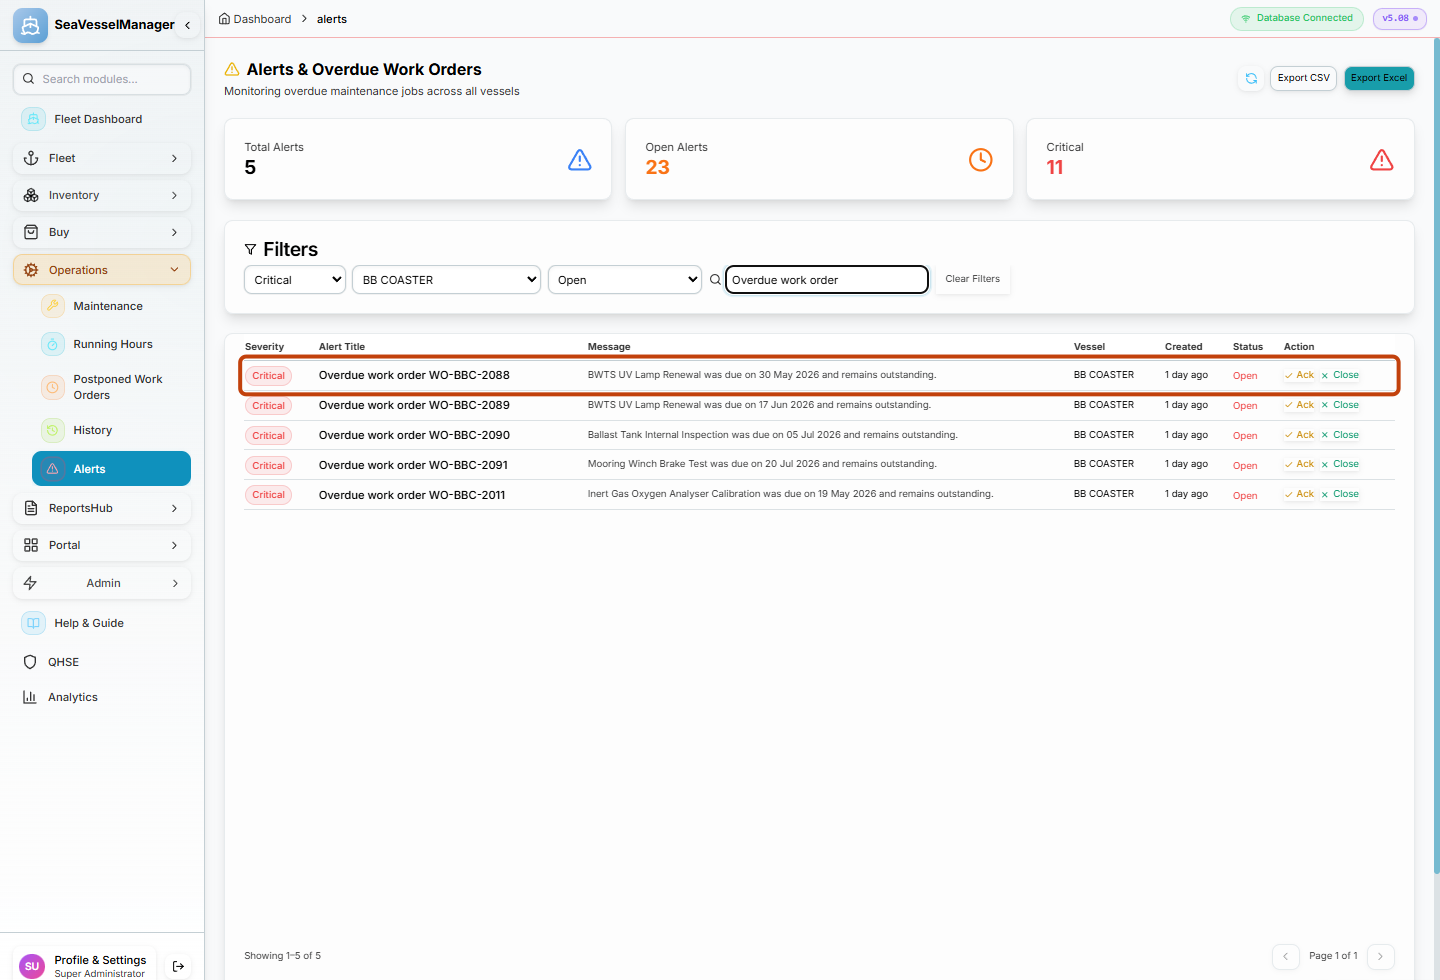Collapse the Operations menu chevron
1440x980 pixels.
coord(174,270)
